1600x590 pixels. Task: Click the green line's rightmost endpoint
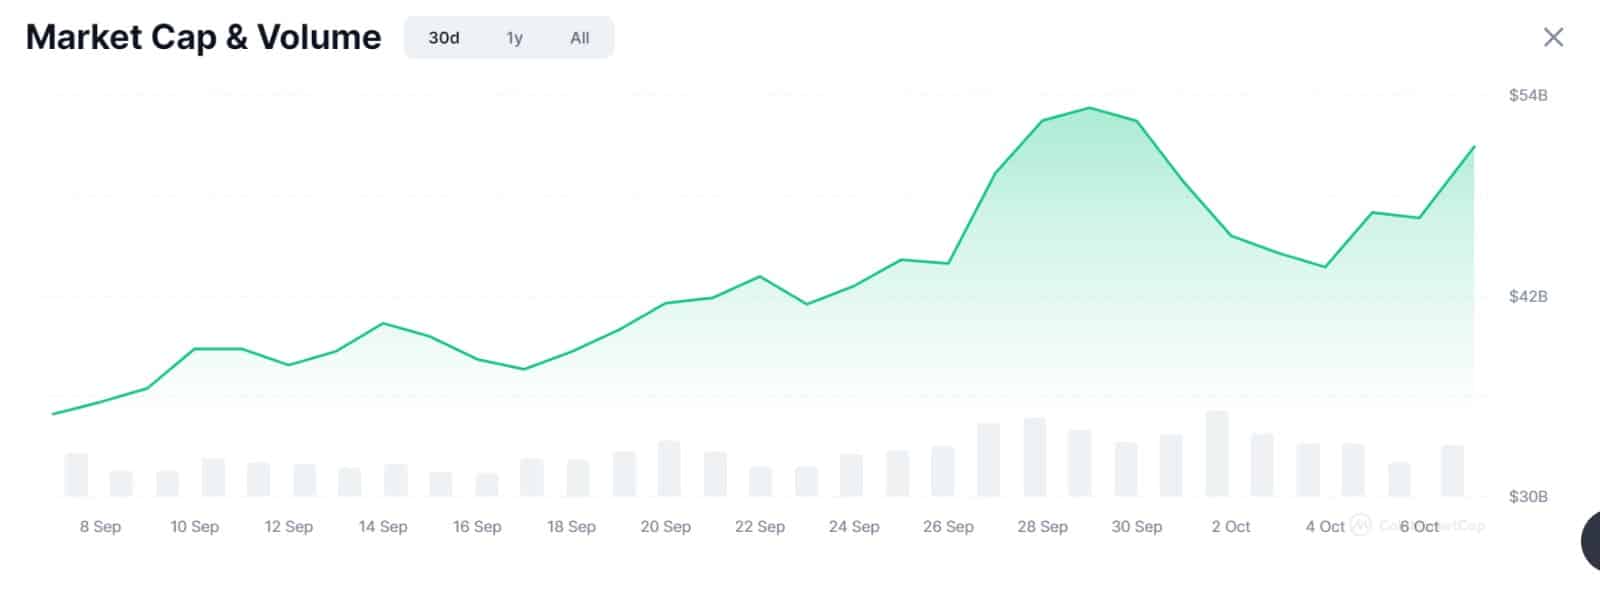point(1474,147)
